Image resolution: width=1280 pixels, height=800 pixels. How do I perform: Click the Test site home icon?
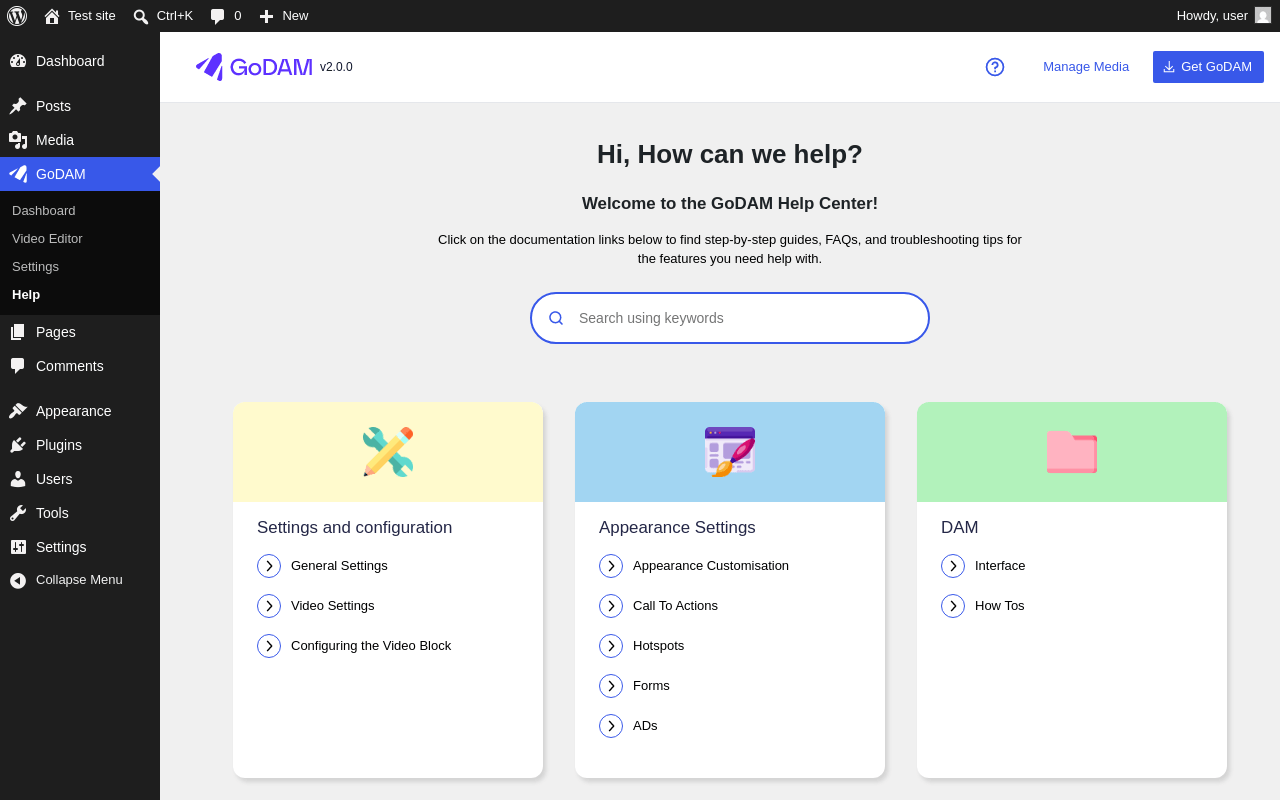pyautogui.click(x=52, y=16)
